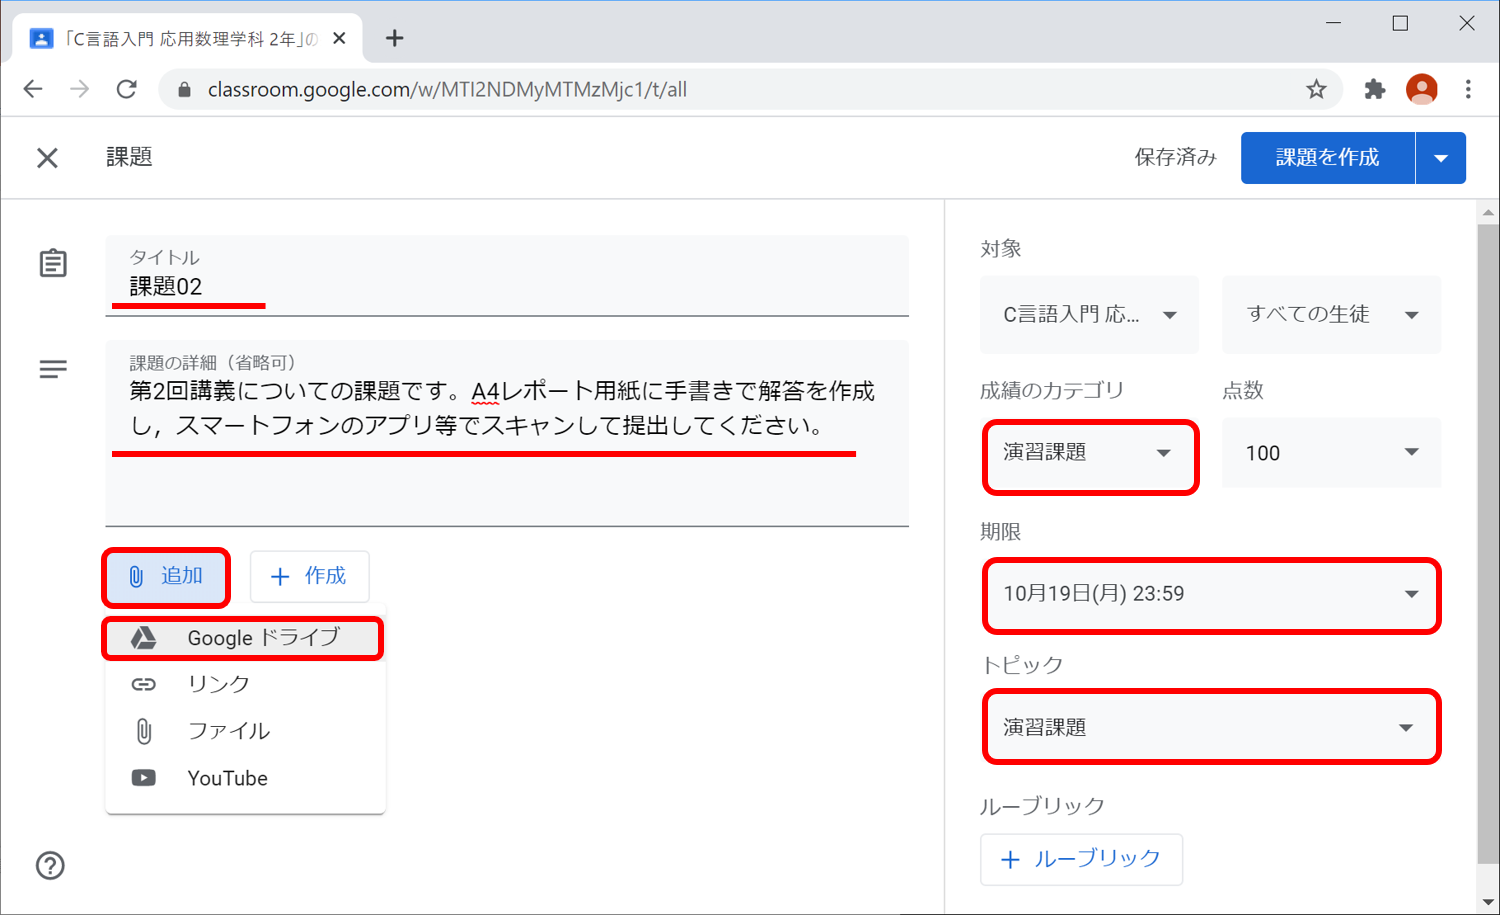Bookmark this page with the star icon
This screenshot has height=915, width=1500.
tap(1316, 89)
